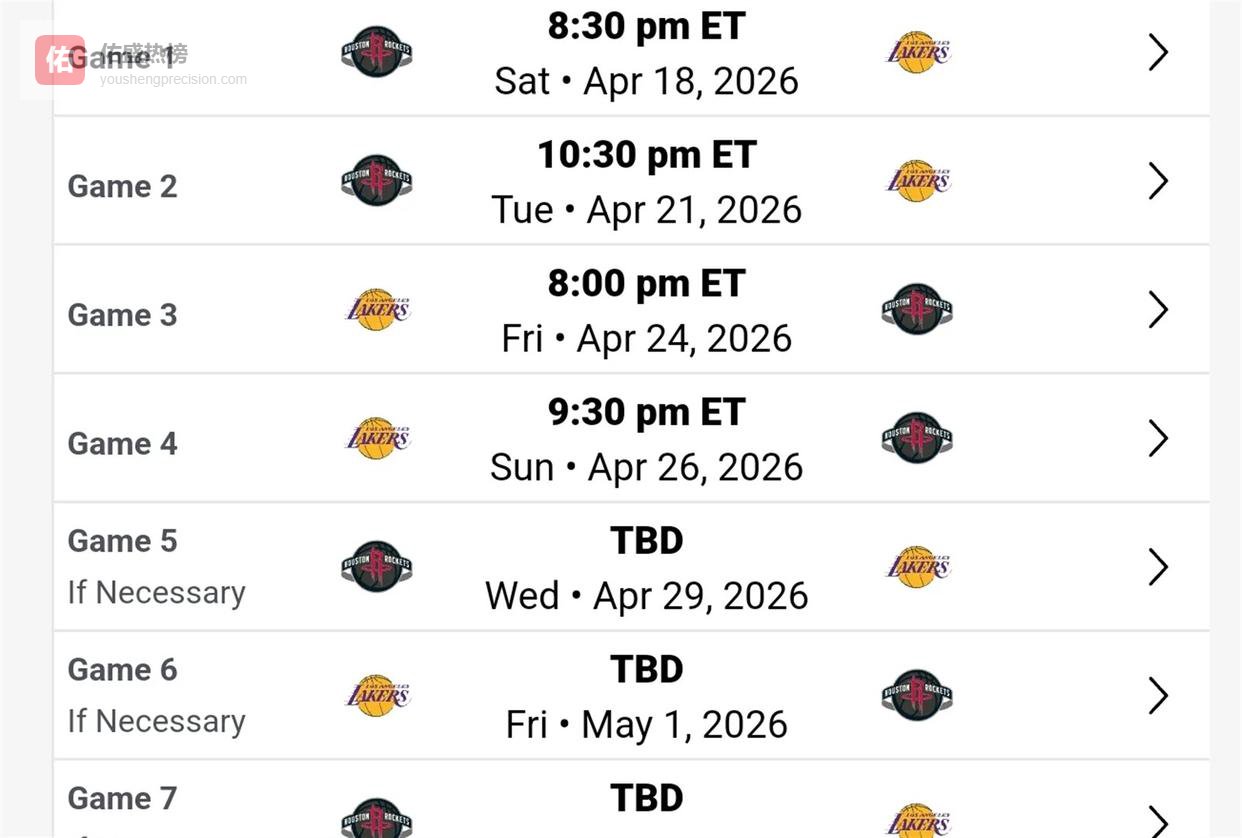Click the Rockets logo in Game 6 row

click(917, 695)
